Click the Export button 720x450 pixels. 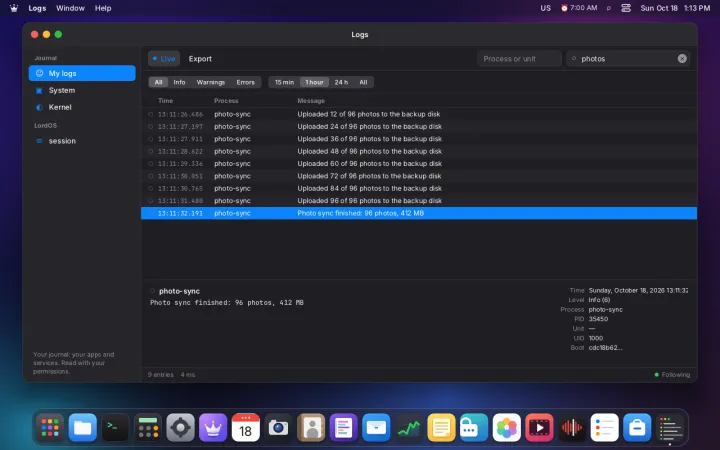click(200, 59)
